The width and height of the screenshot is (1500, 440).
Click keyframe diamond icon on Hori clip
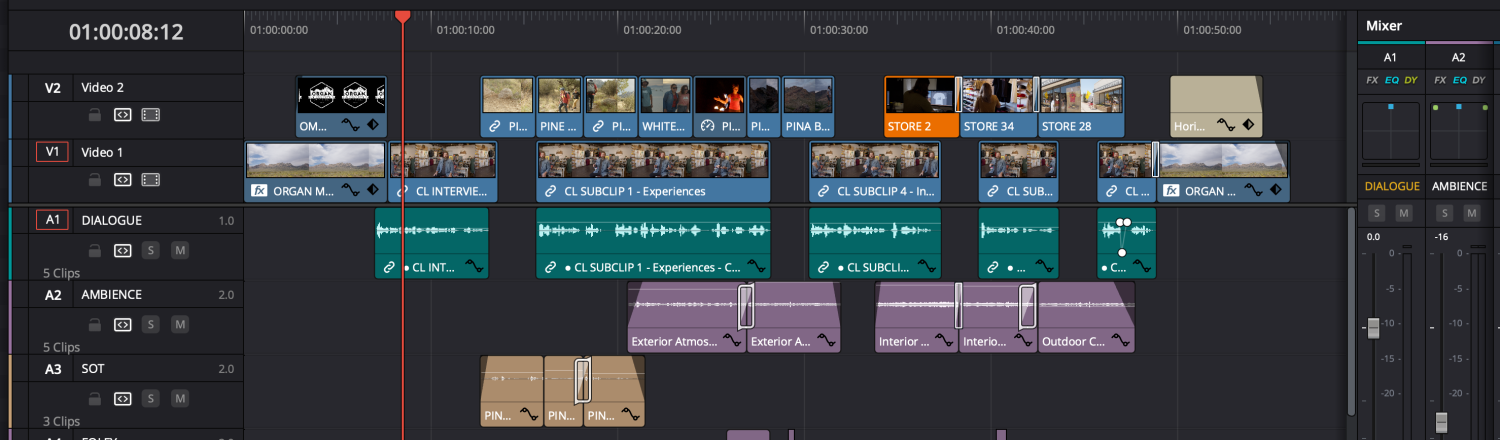click(1247, 126)
